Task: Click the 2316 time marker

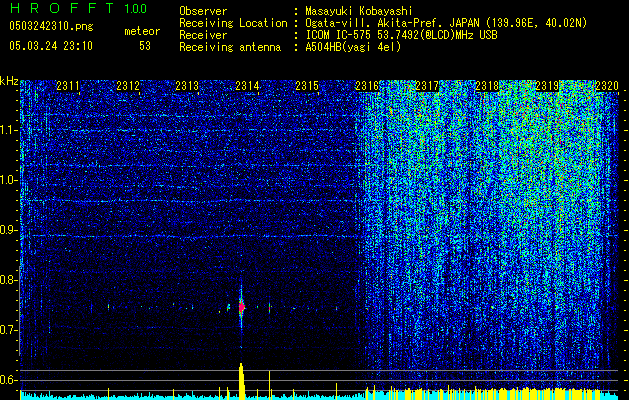Action: coord(367,86)
